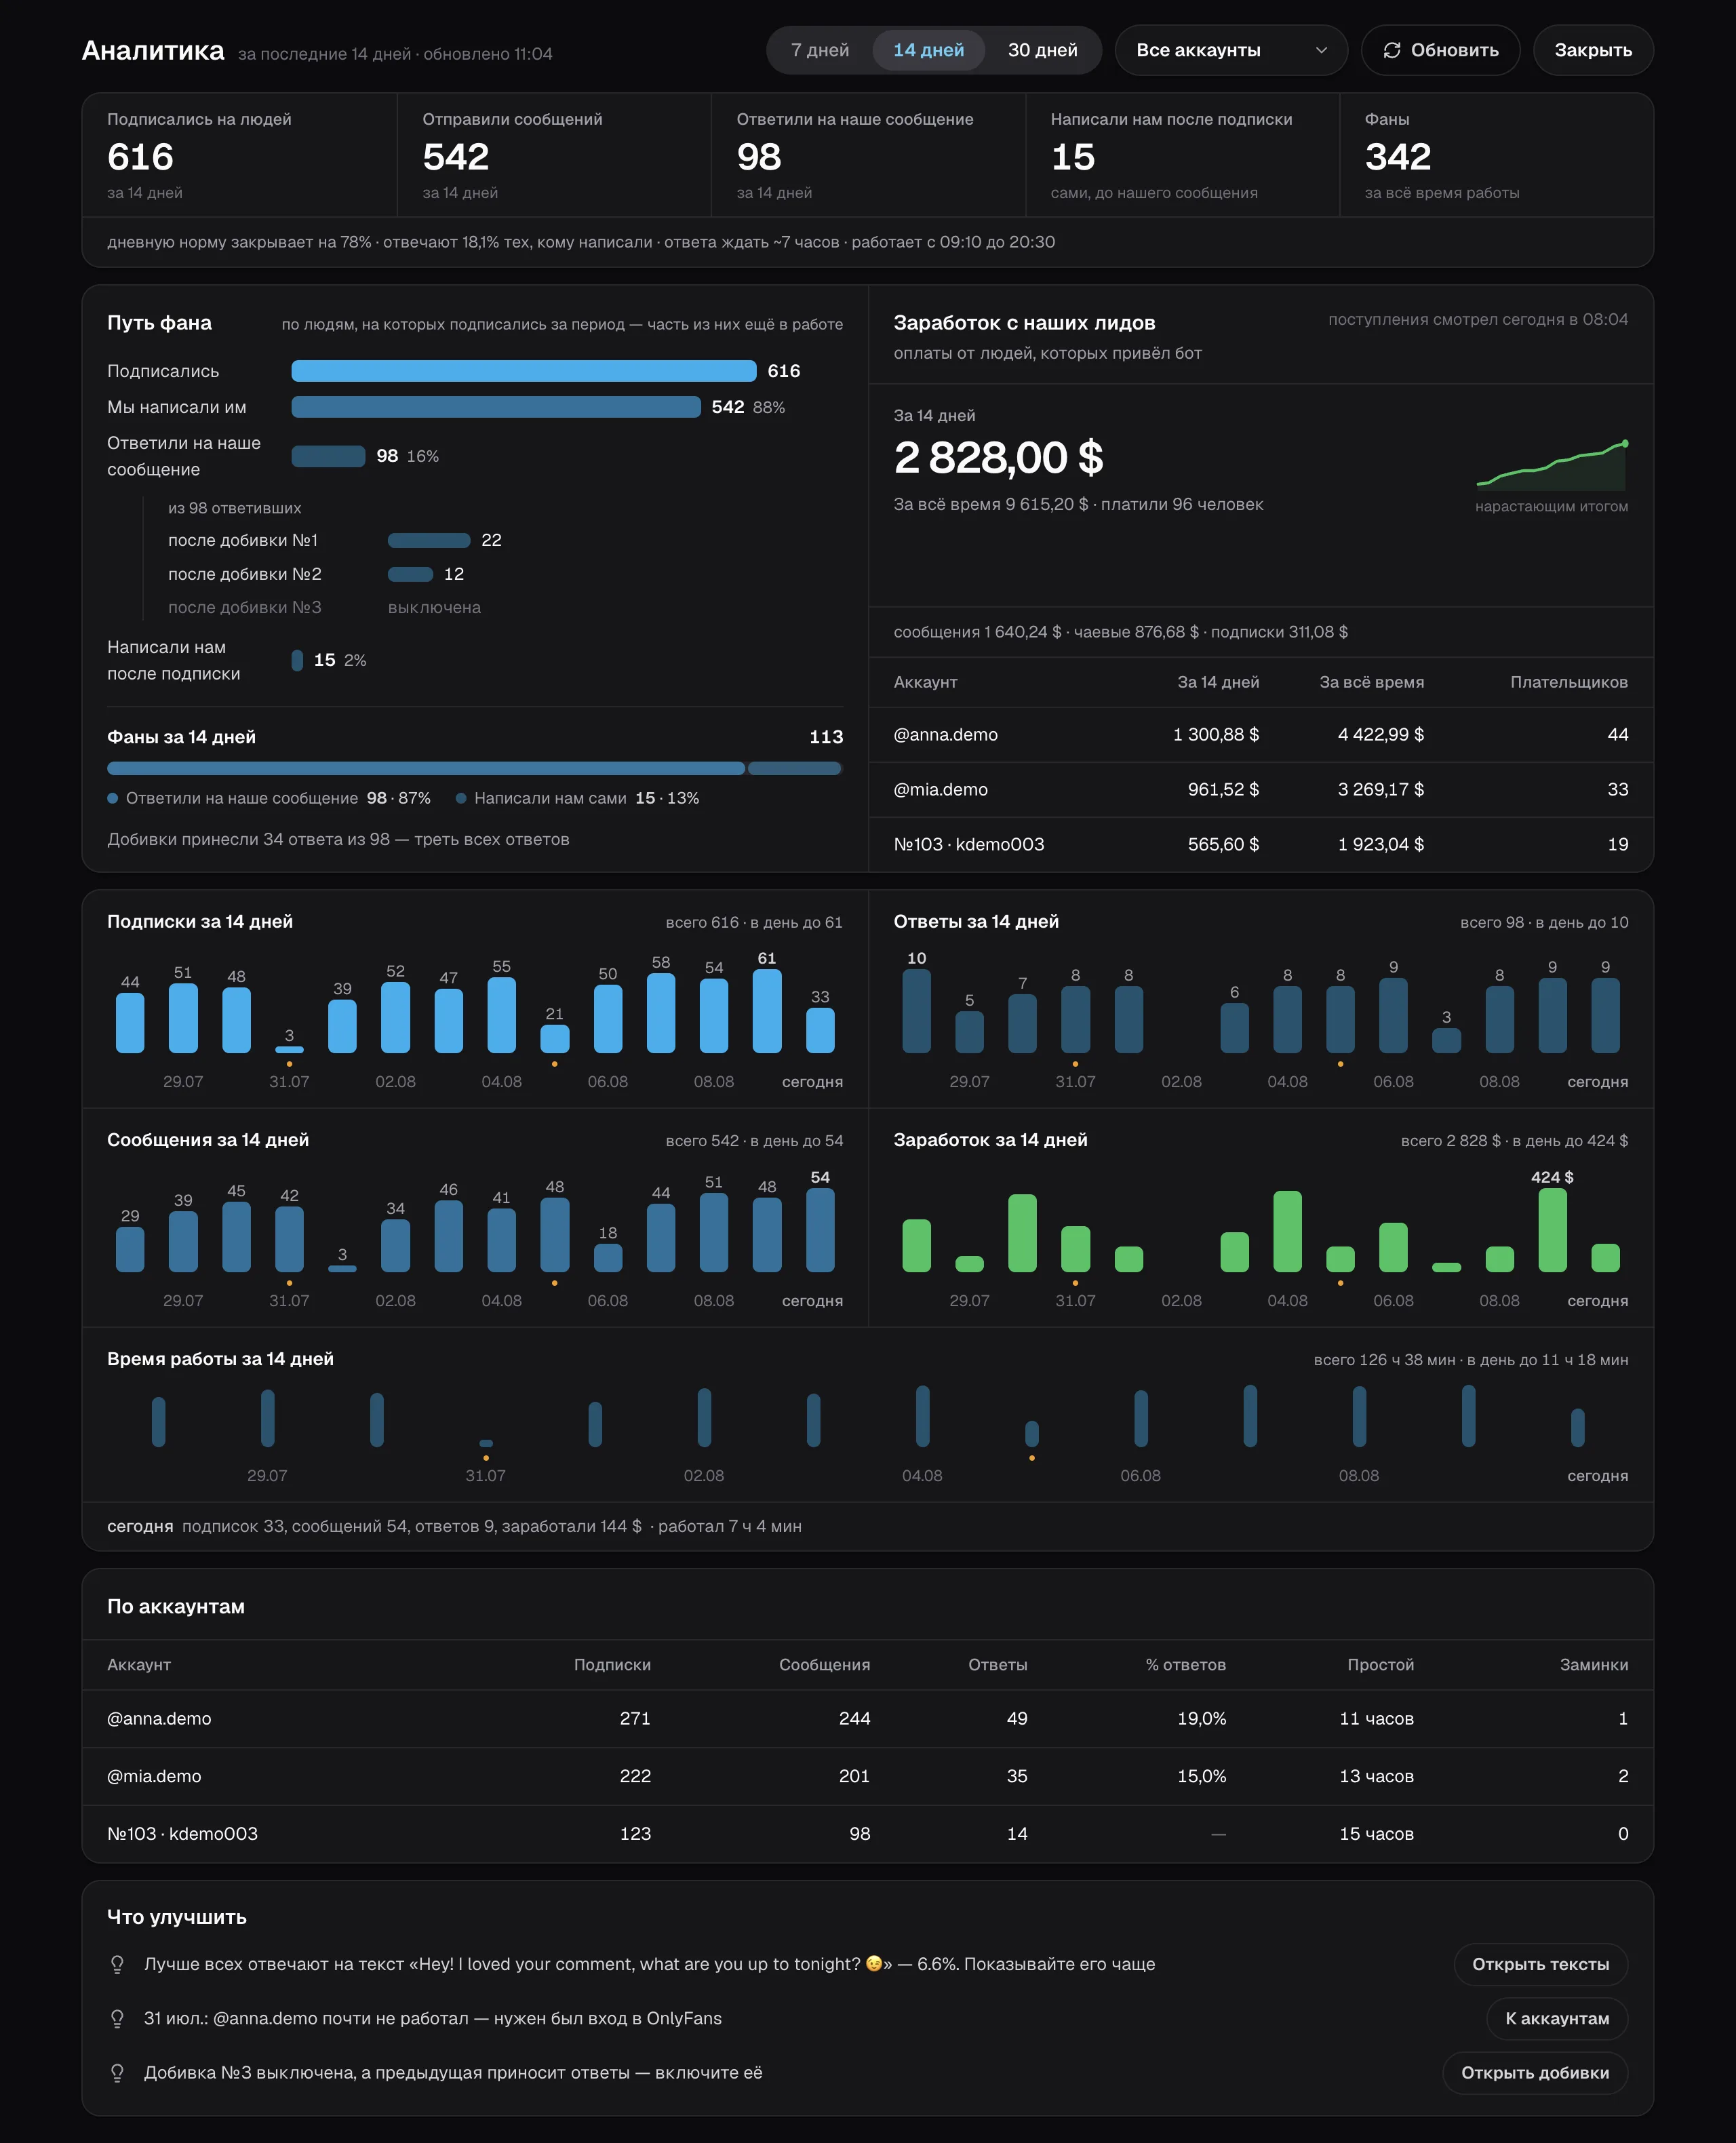This screenshot has width=1736, height=2143.
Task: Click the Фаны 342 stat card
Action: pos(1496,155)
